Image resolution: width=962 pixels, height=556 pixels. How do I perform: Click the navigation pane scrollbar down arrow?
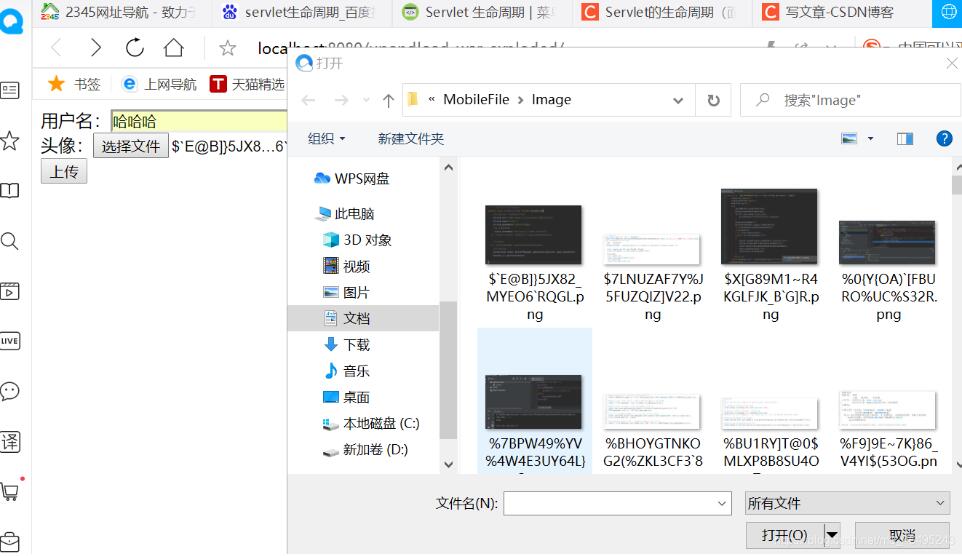pos(448,465)
